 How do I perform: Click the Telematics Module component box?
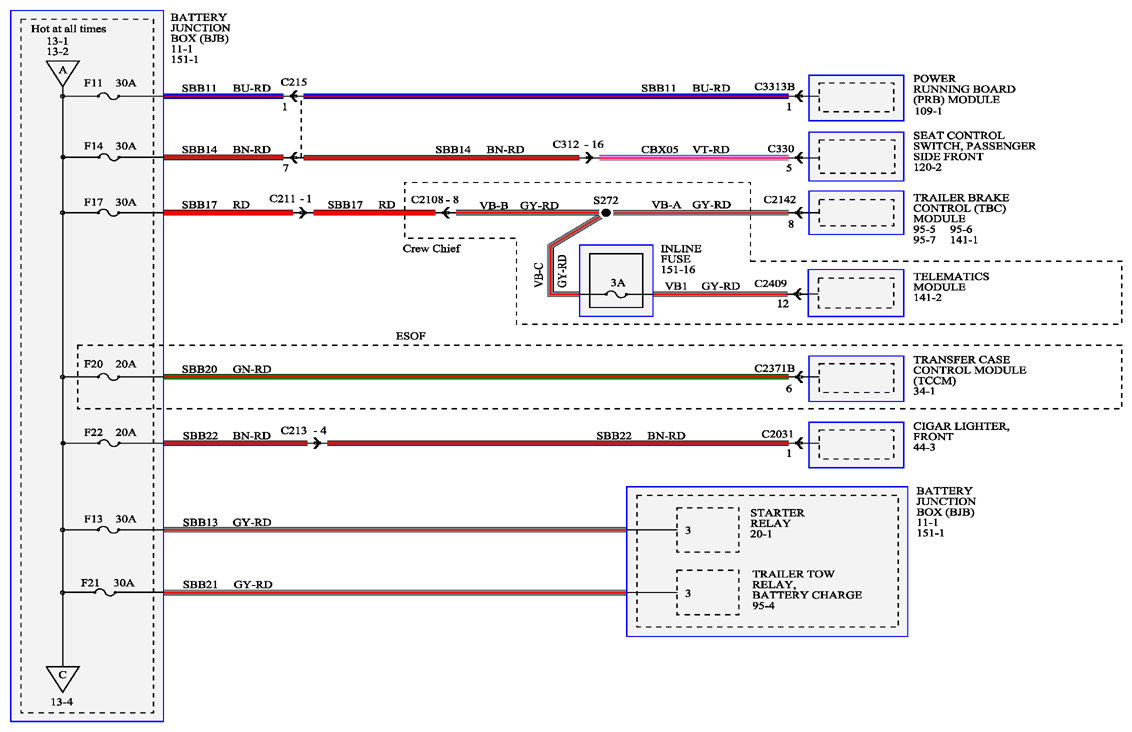856,293
